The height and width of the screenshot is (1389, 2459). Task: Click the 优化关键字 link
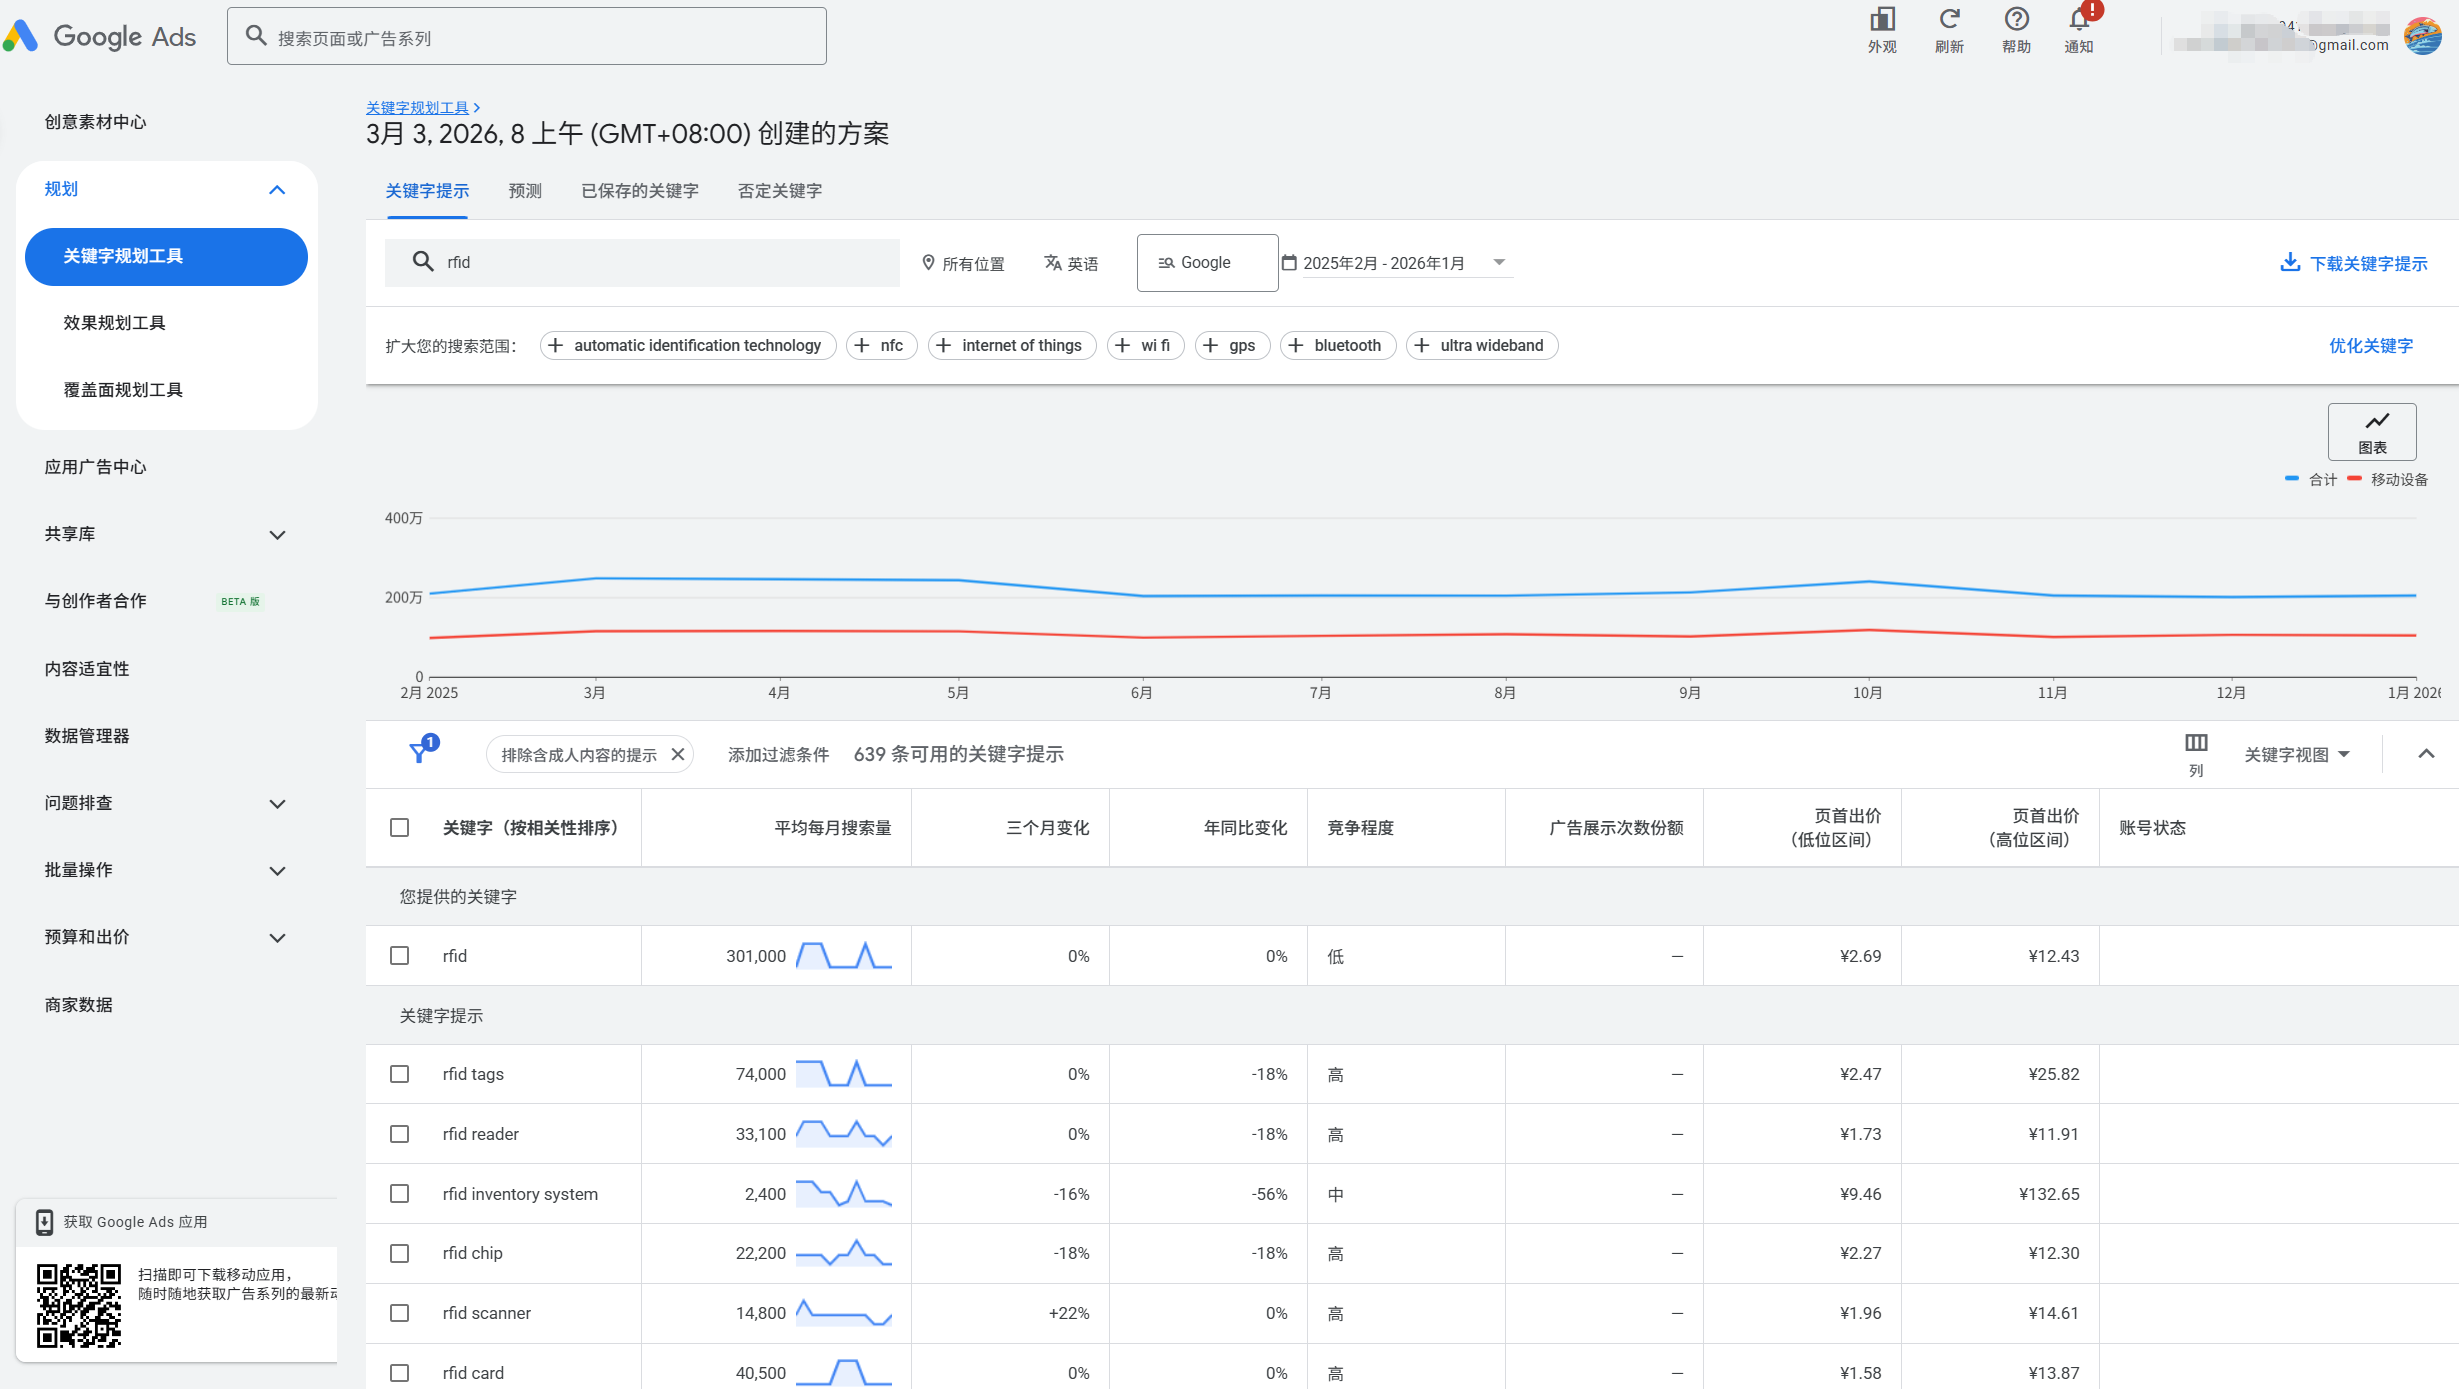point(2371,346)
